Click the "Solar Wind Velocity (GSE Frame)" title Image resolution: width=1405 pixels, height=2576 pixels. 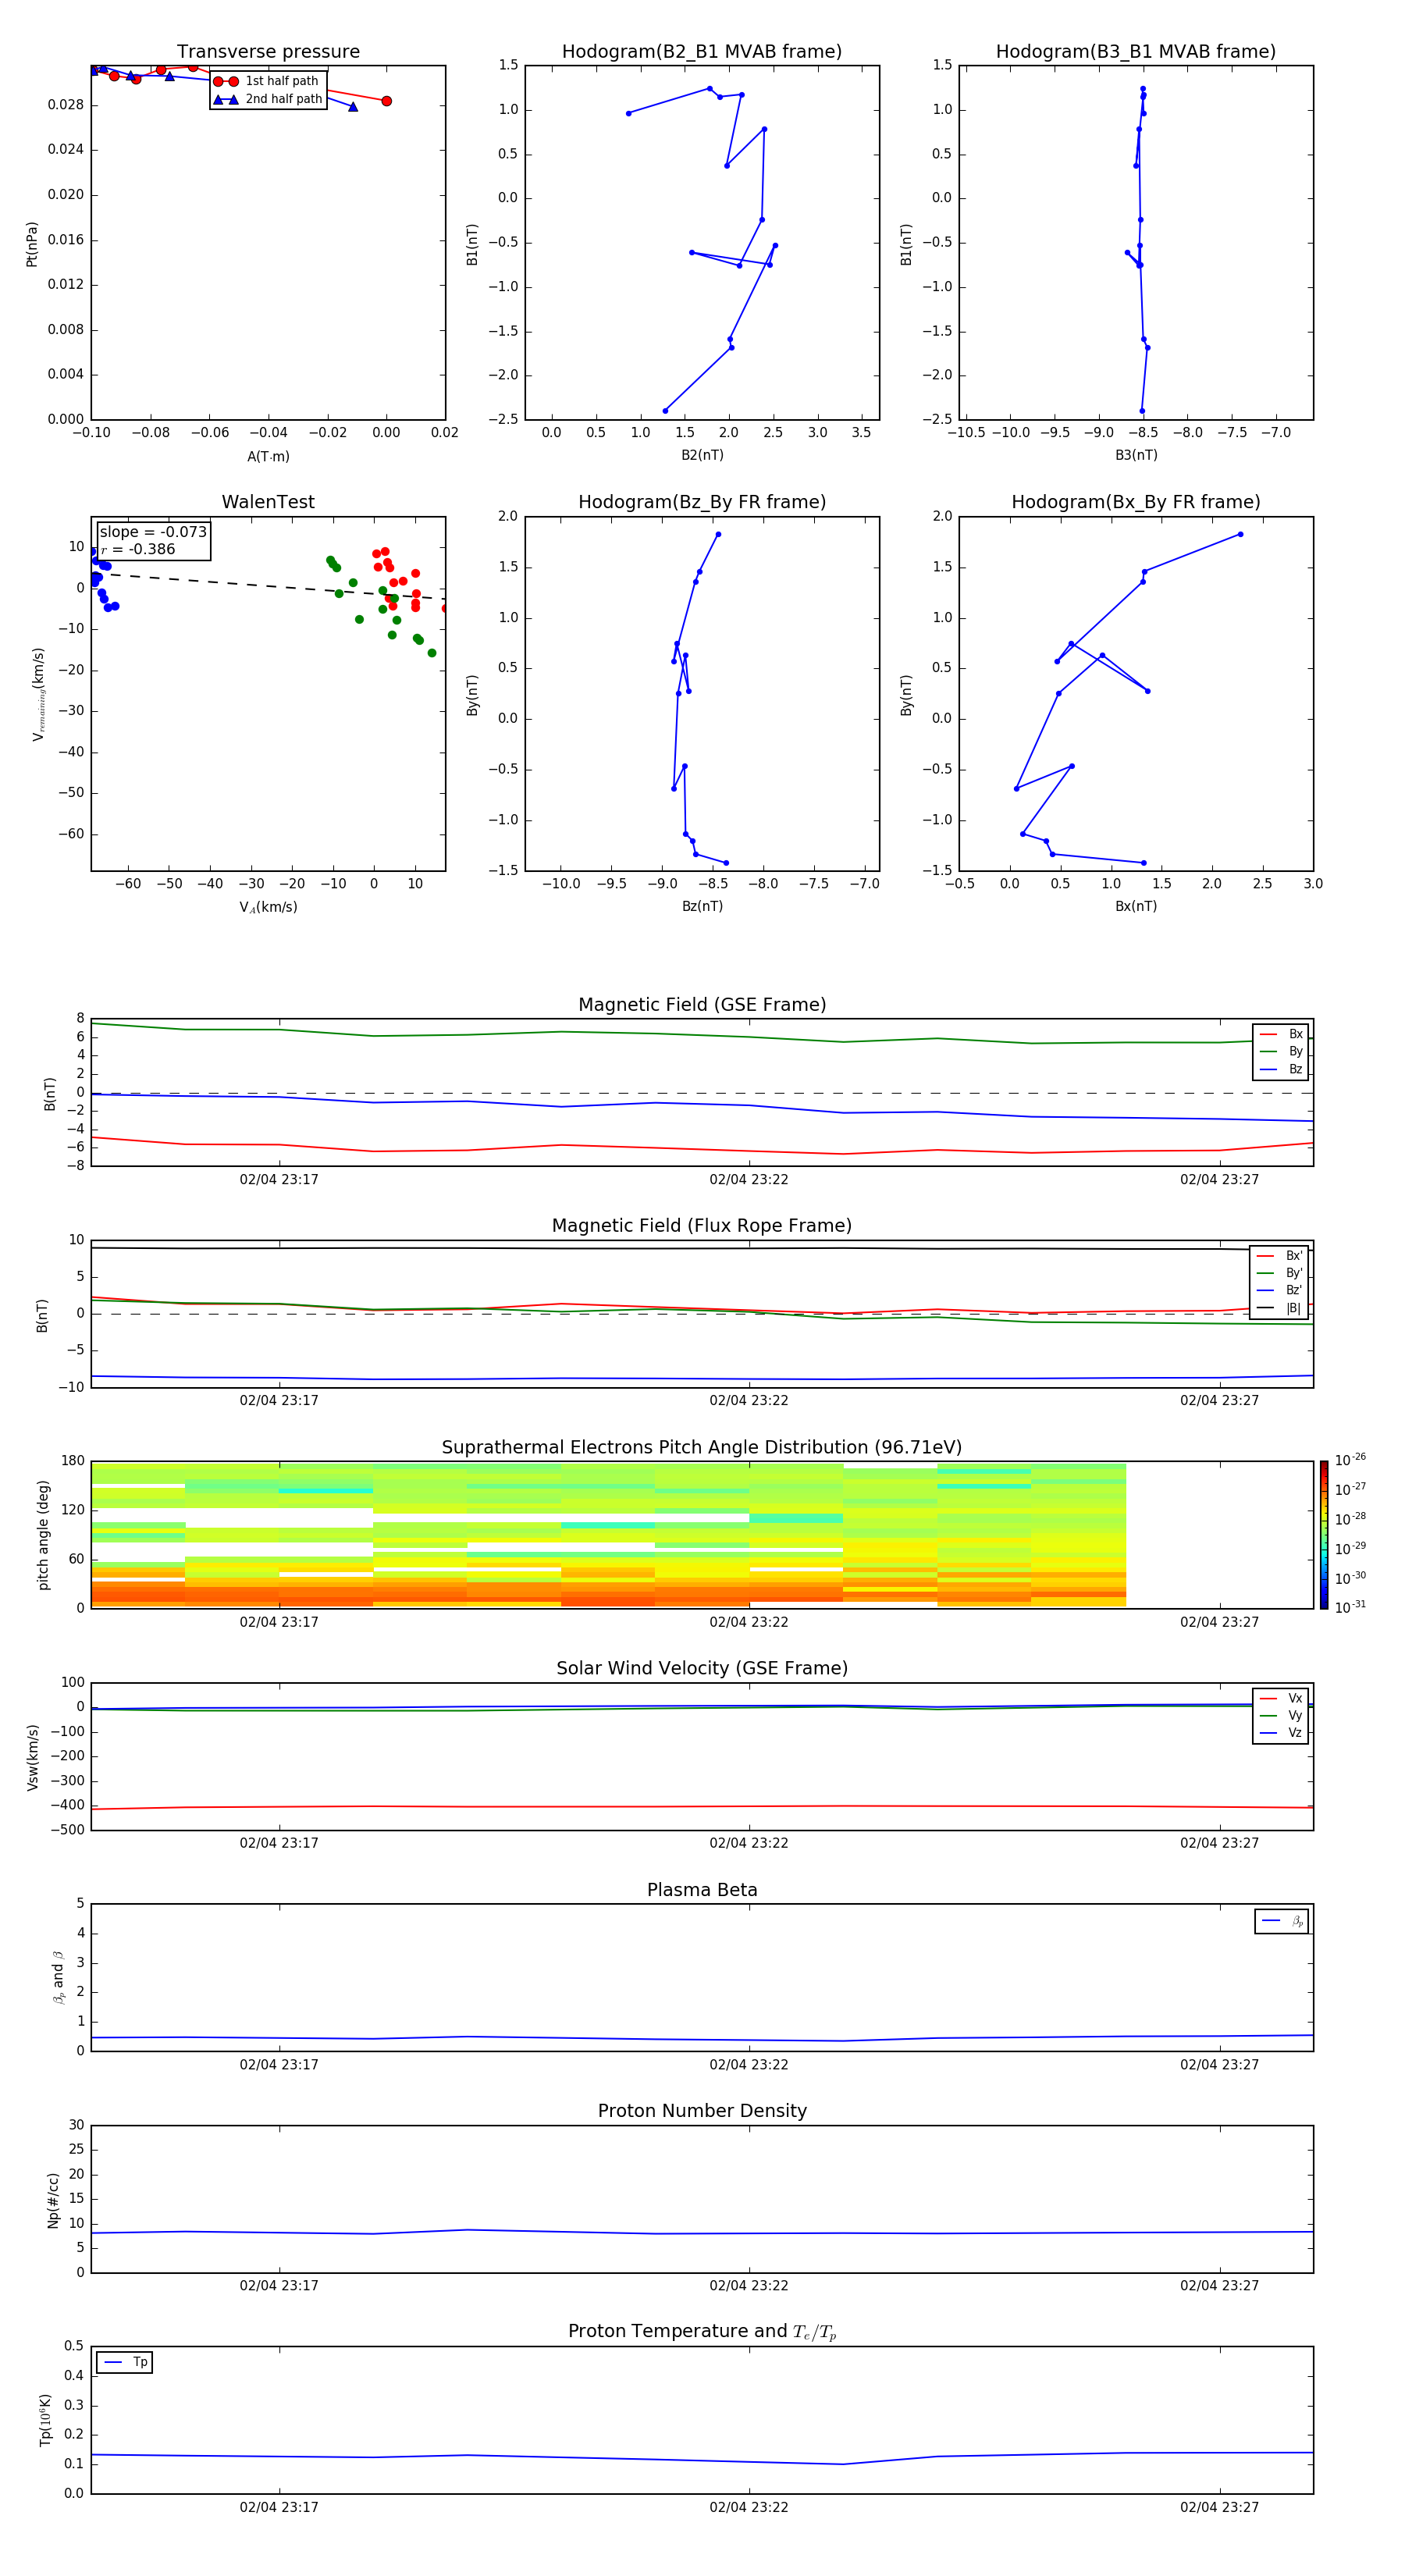tap(702, 1668)
